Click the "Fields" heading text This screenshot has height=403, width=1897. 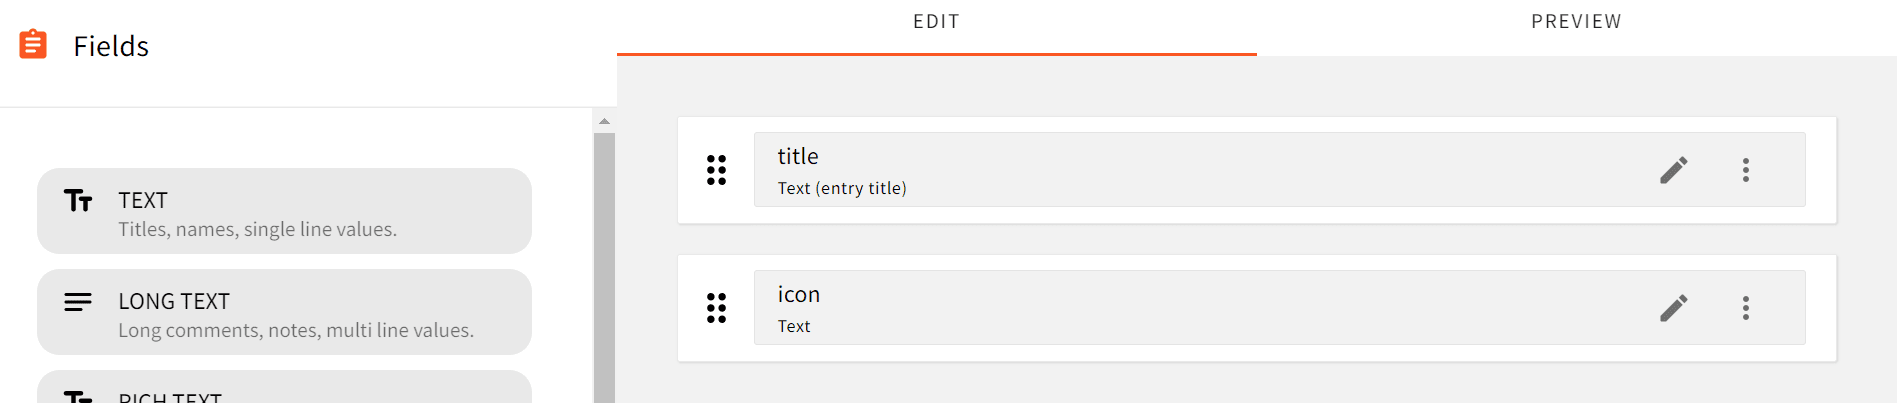[111, 46]
